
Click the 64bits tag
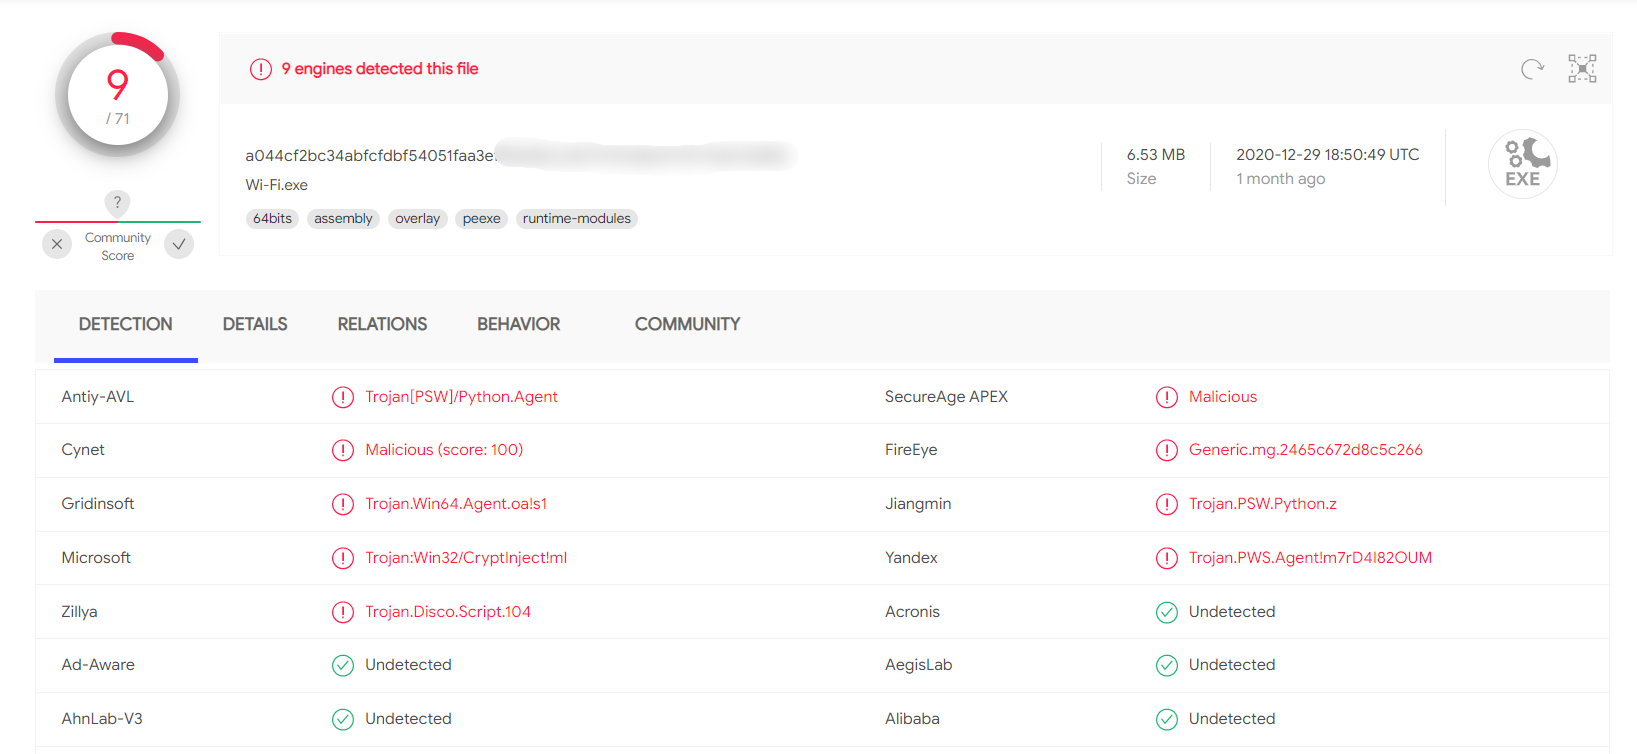click(272, 219)
